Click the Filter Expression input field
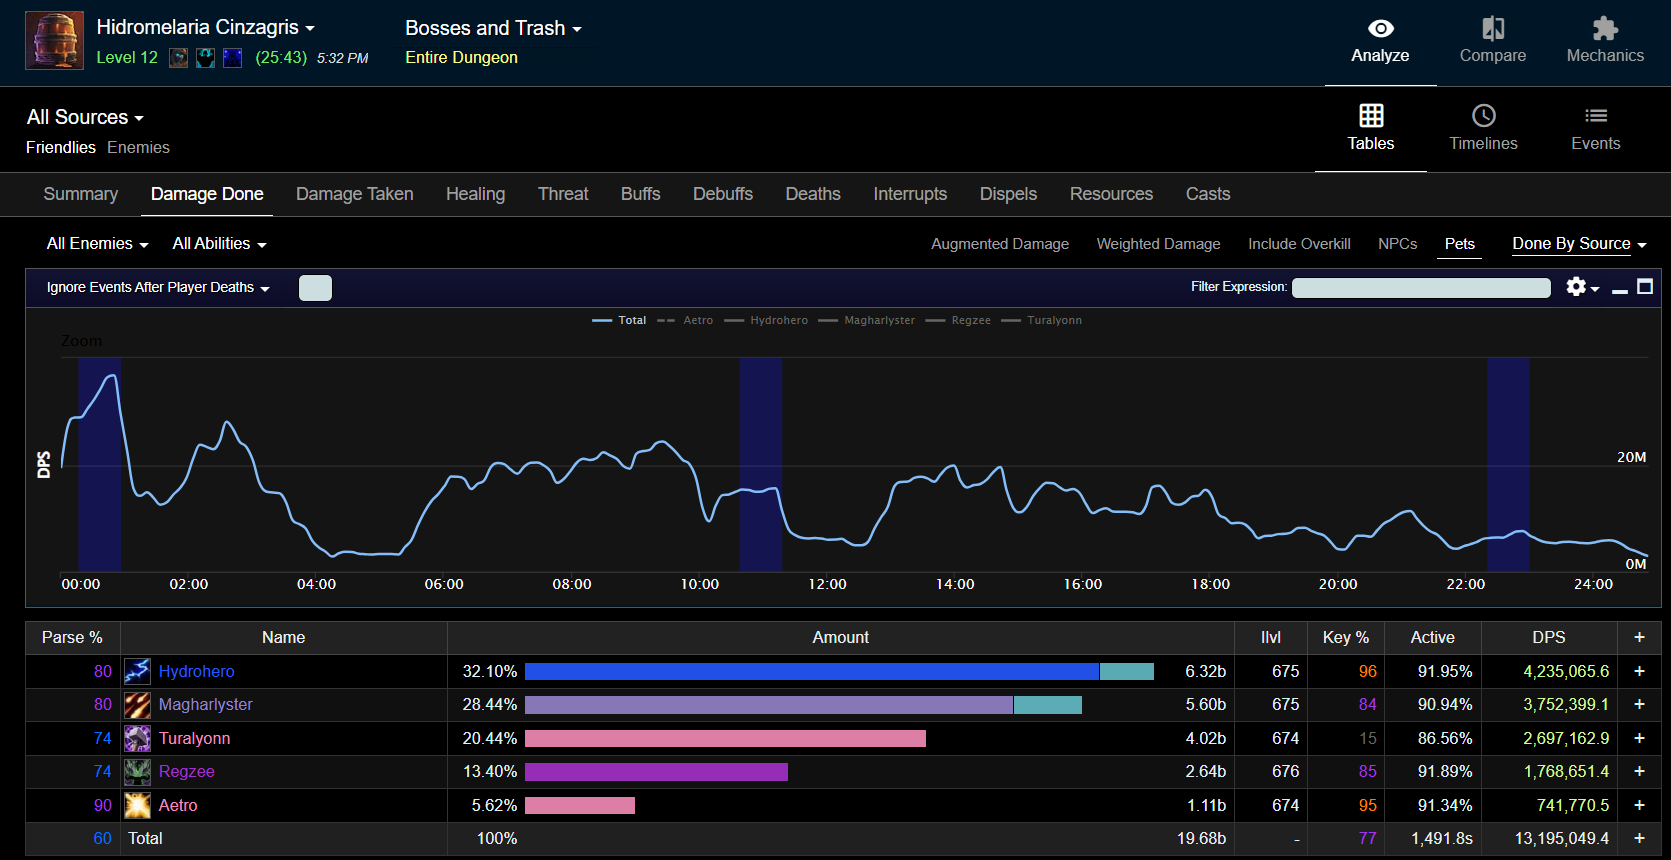Image resolution: width=1671 pixels, height=860 pixels. click(x=1421, y=288)
